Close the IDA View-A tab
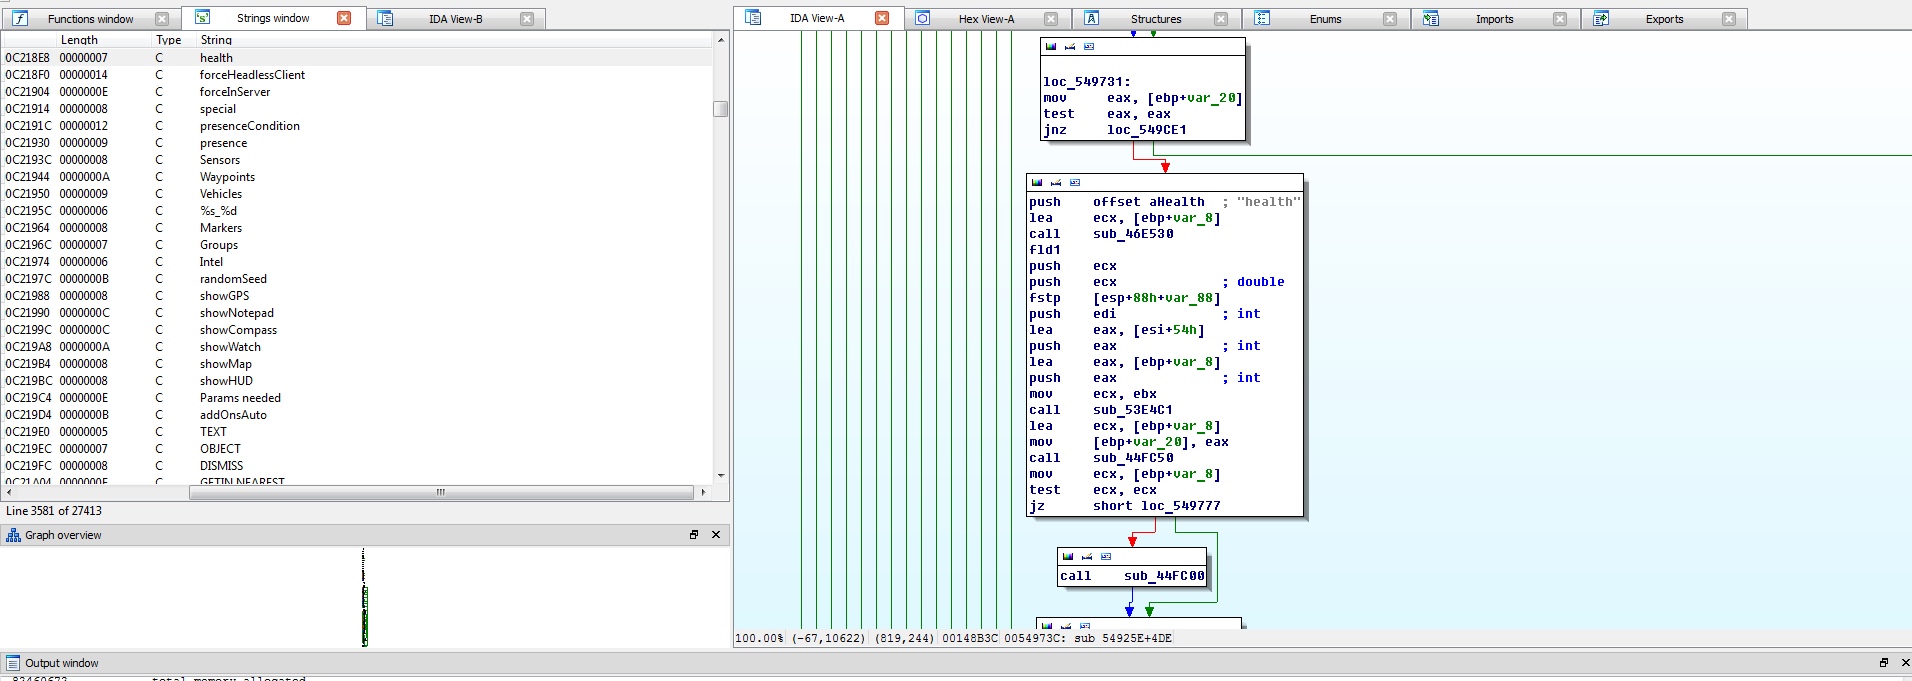The width and height of the screenshot is (1912, 681). (882, 18)
